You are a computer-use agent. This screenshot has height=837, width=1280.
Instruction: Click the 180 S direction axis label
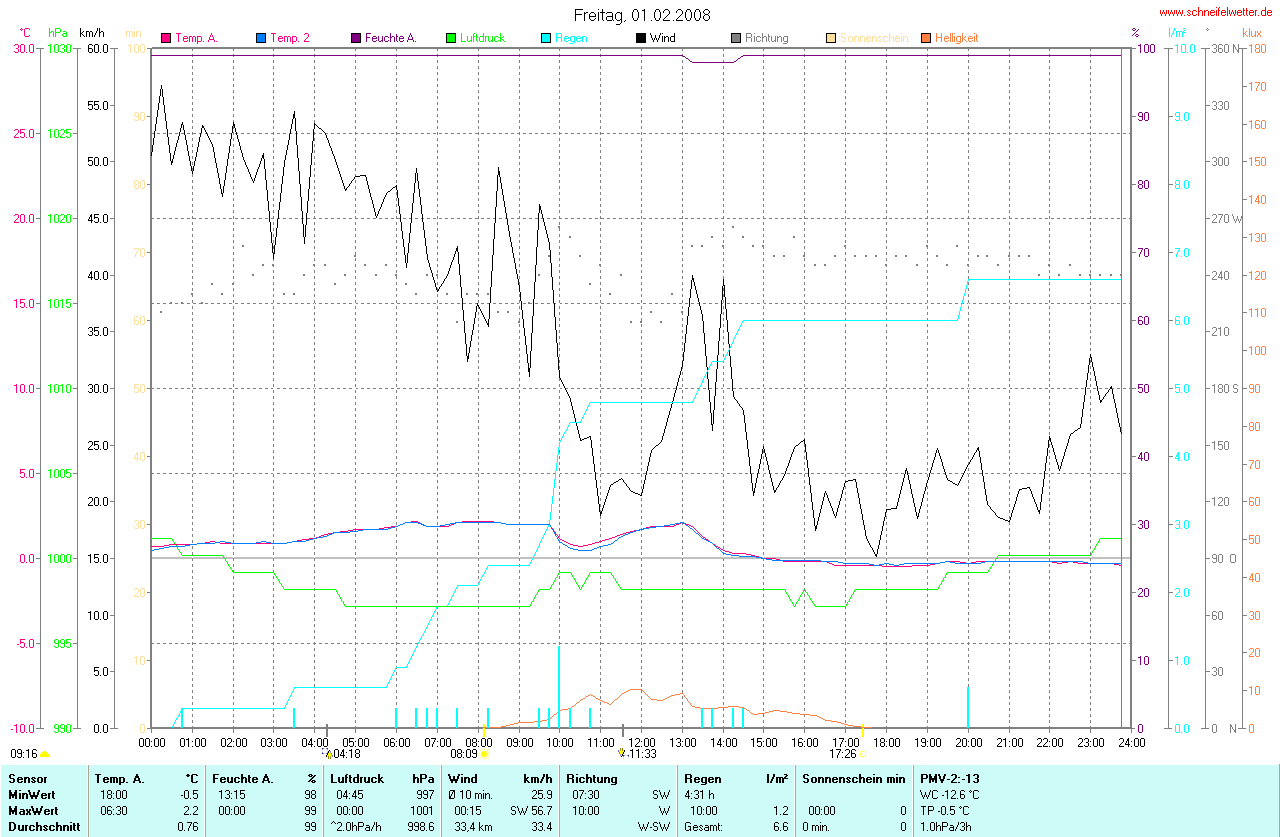(1226, 389)
